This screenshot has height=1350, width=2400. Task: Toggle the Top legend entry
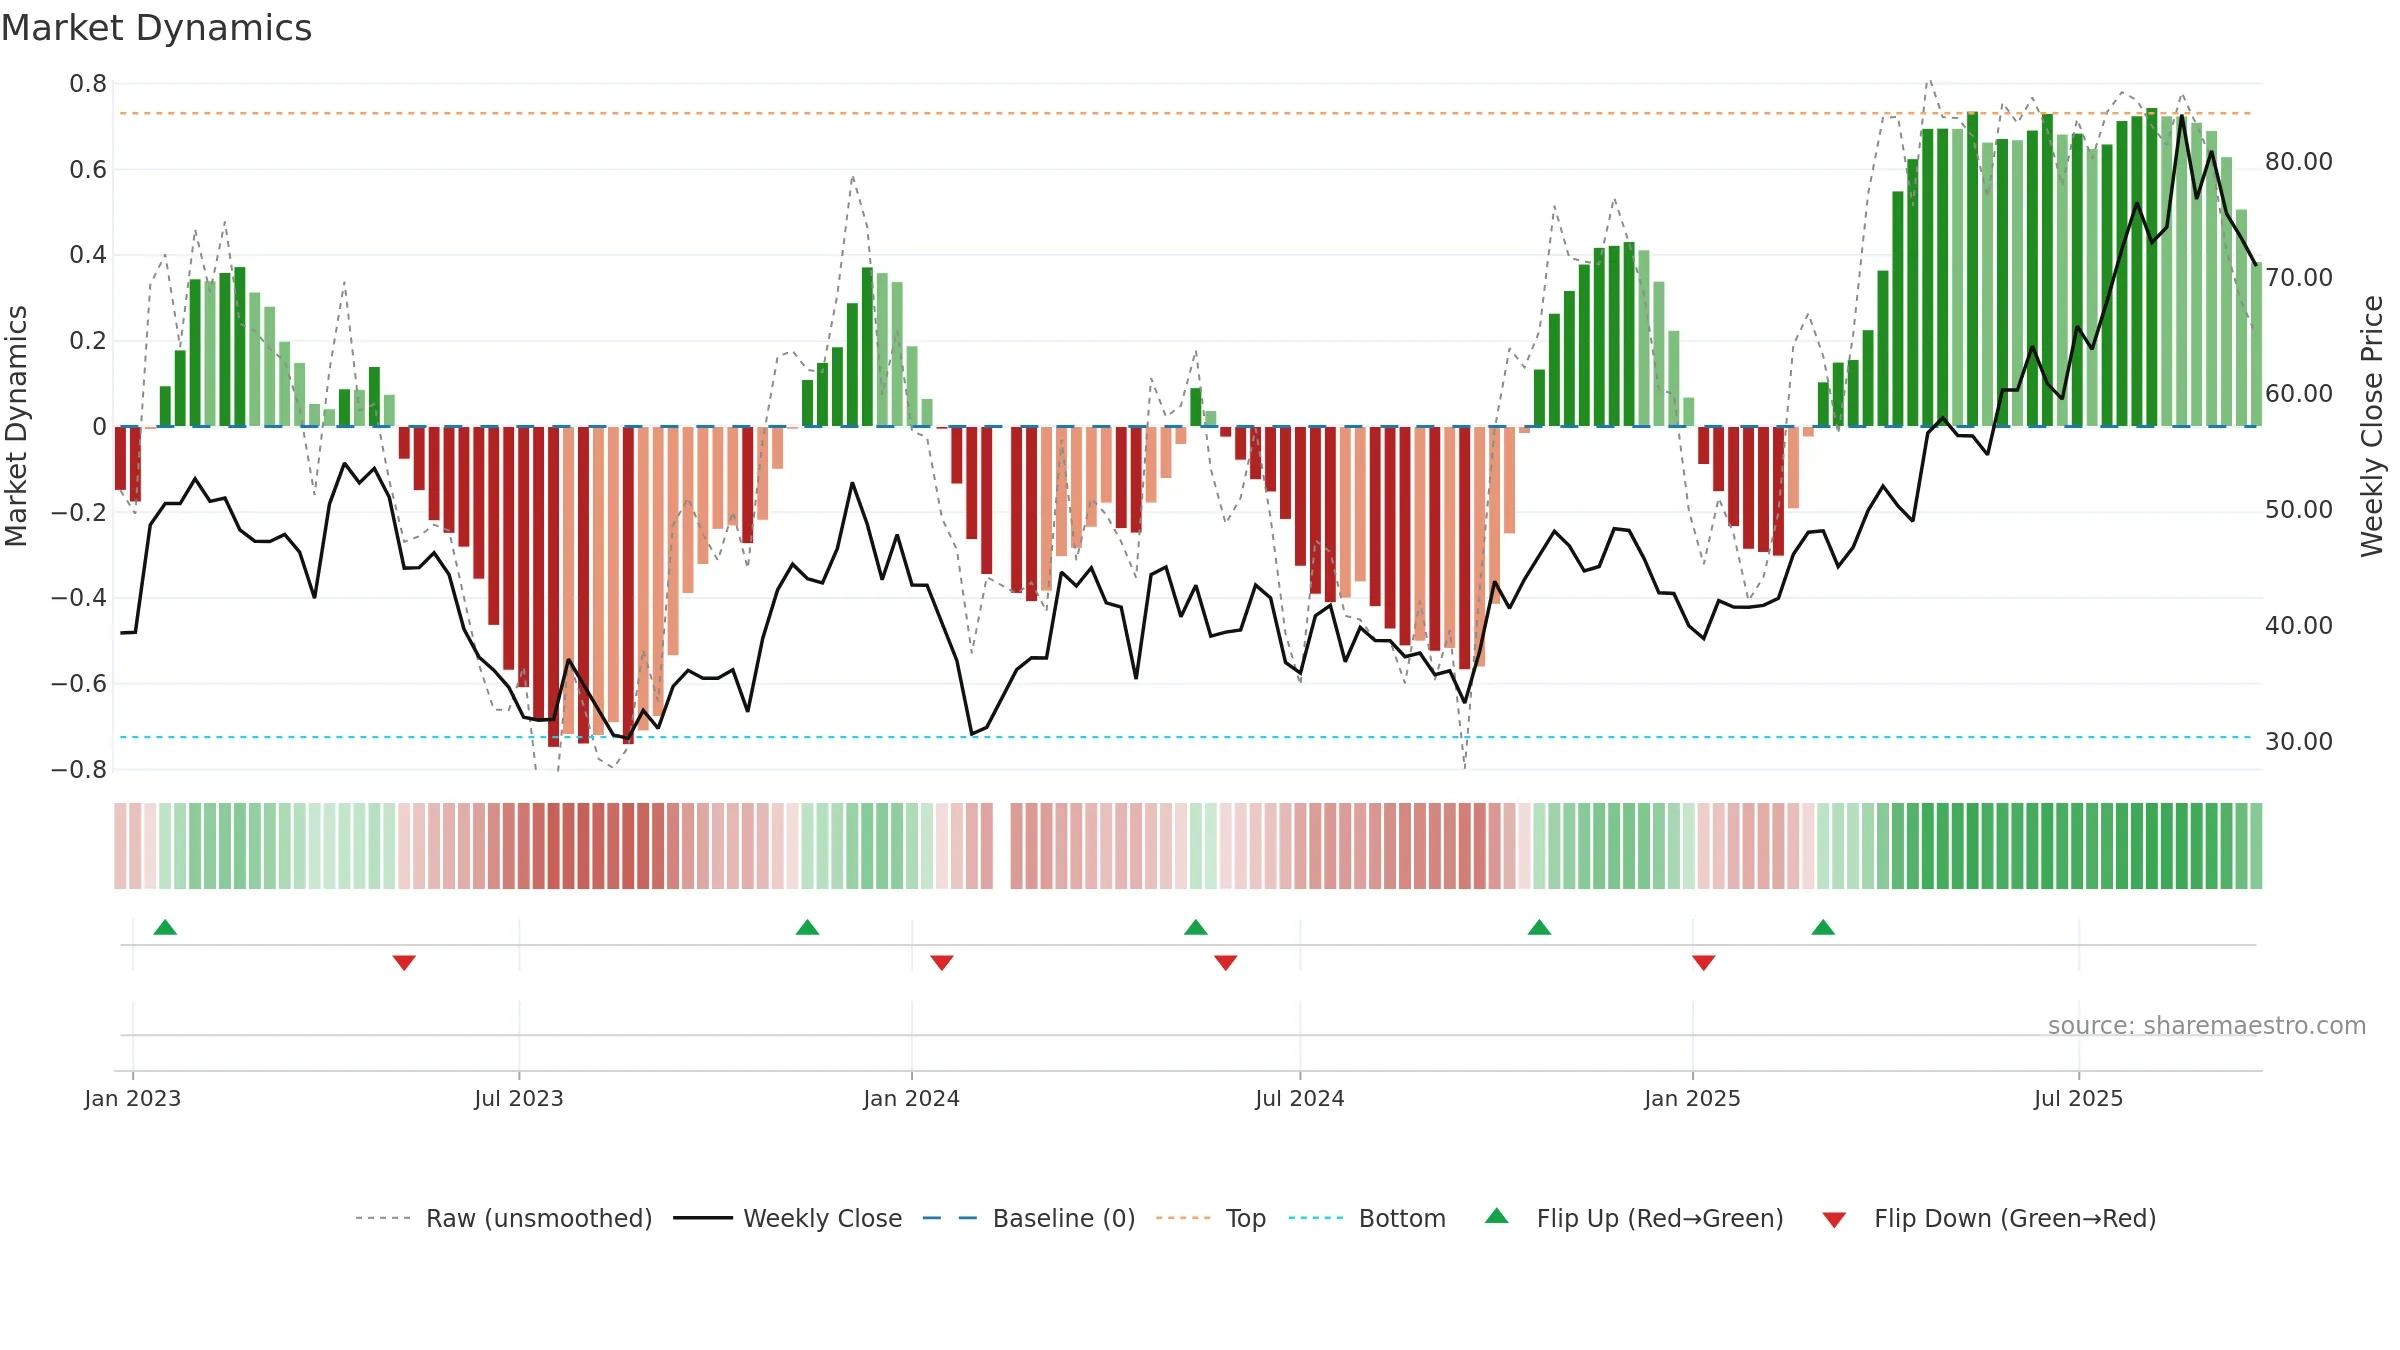[1211, 1218]
